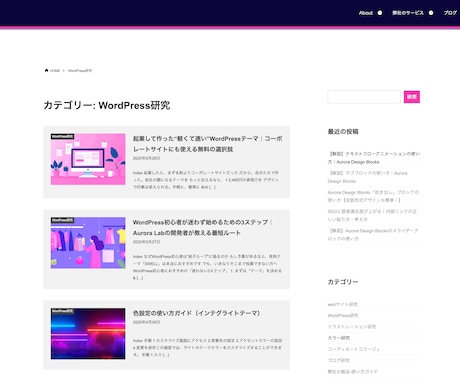
Task: Click WordPress研究 tag on neon thumbnail
Action: [62, 311]
